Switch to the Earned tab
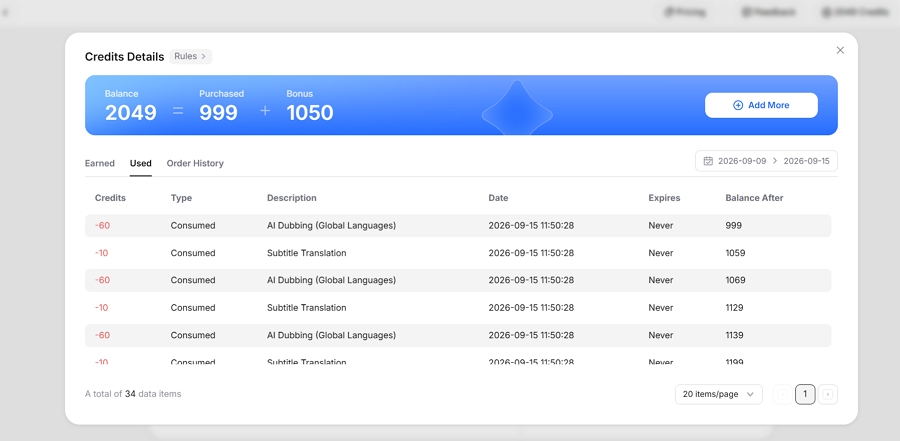 (100, 163)
